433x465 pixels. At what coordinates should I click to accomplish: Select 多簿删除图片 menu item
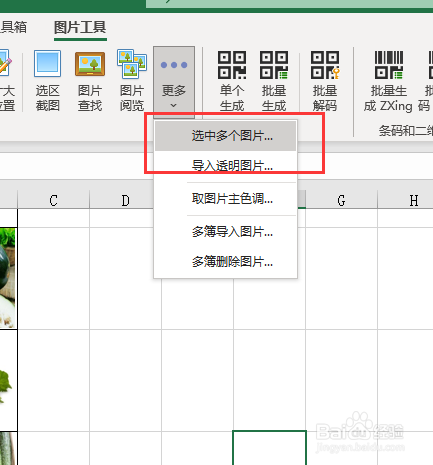(225, 262)
